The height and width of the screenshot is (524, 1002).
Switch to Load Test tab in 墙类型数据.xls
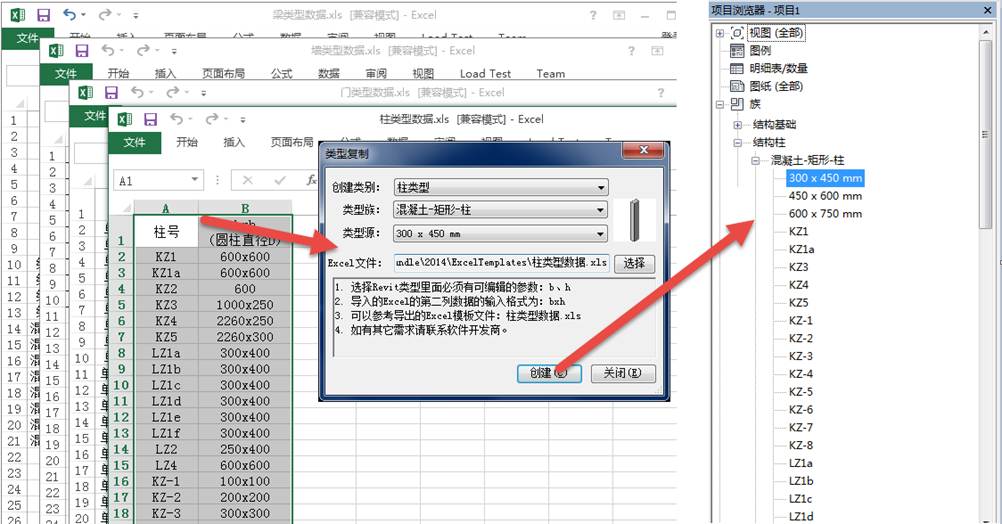[485, 73]
